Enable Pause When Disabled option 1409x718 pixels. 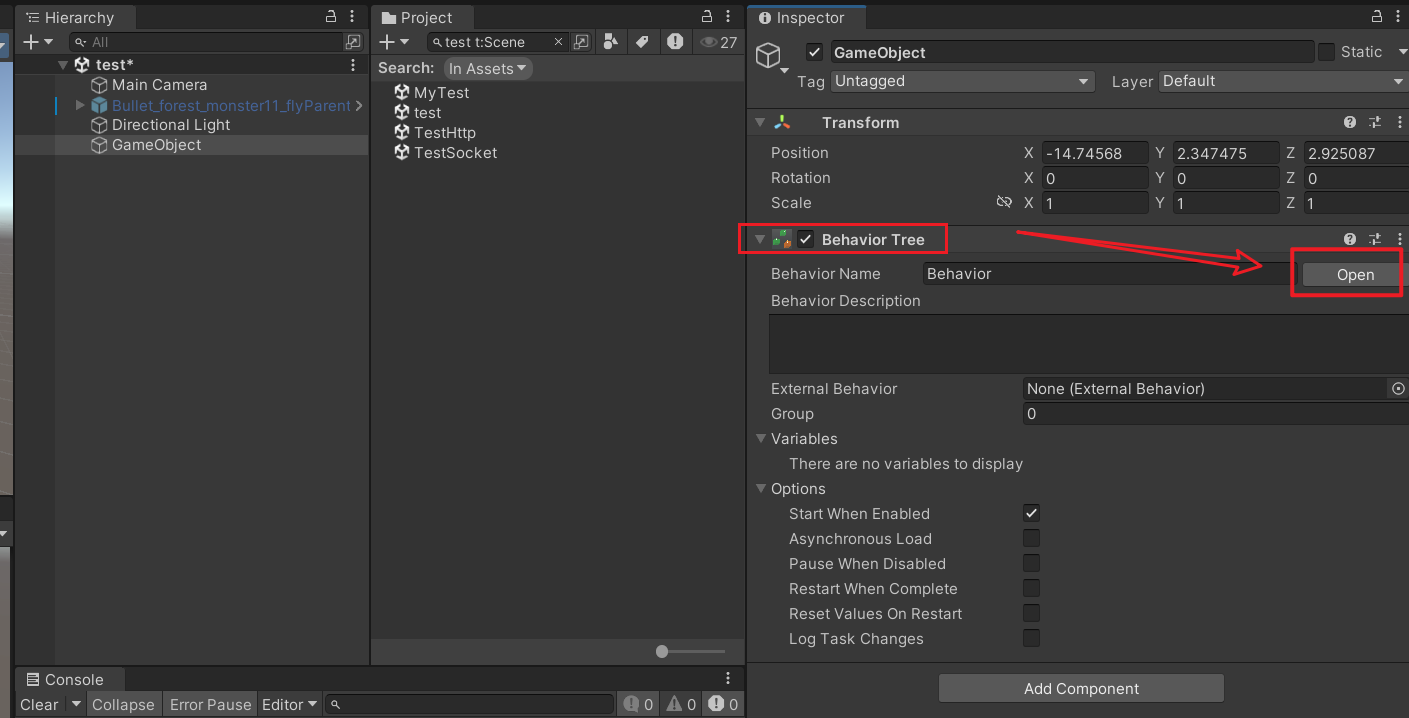(1031, 564)
